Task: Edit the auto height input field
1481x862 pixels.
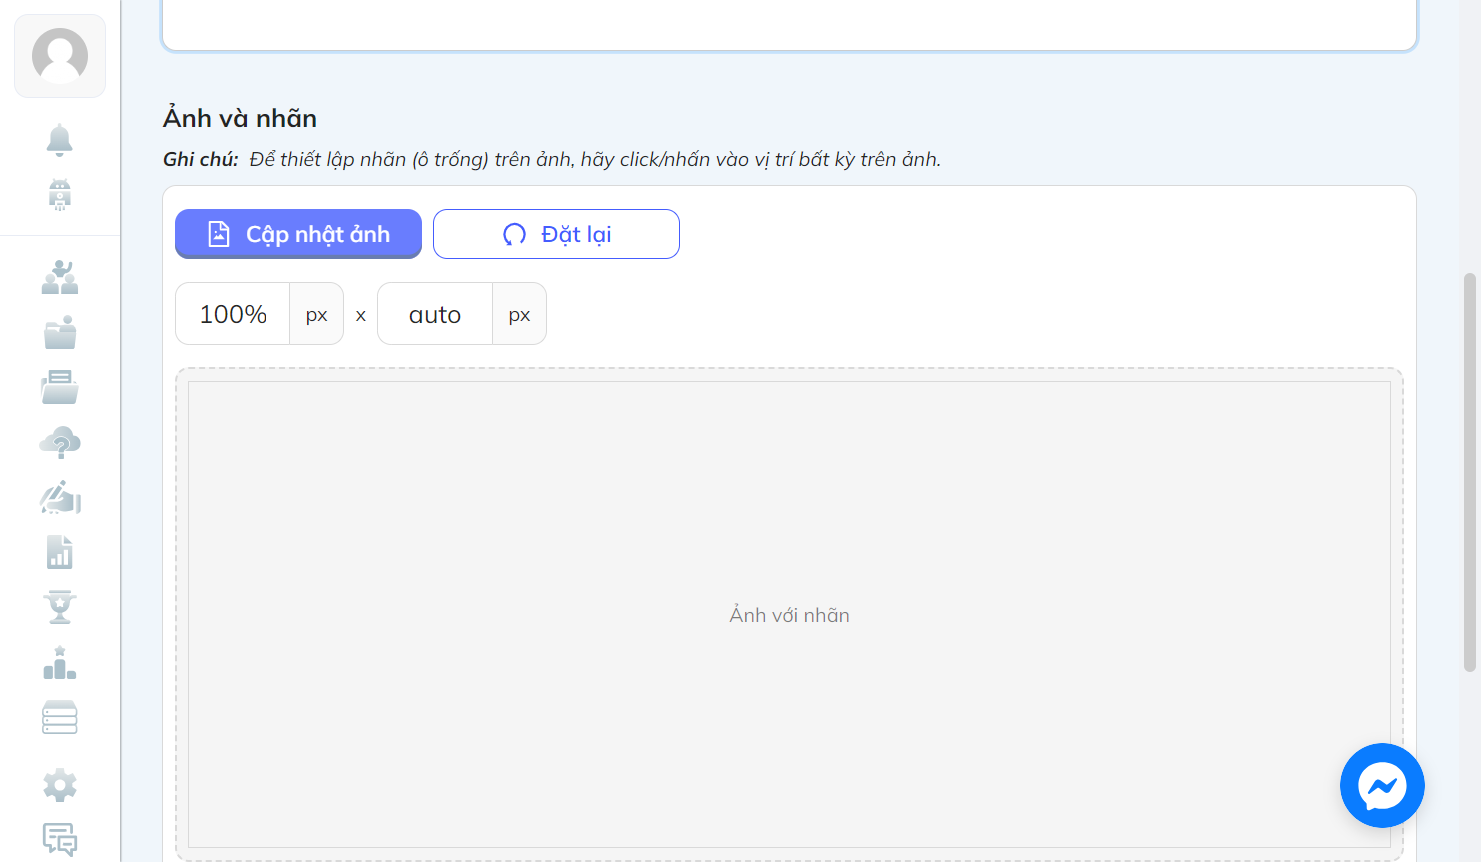Action: click(x=435, y=314)
